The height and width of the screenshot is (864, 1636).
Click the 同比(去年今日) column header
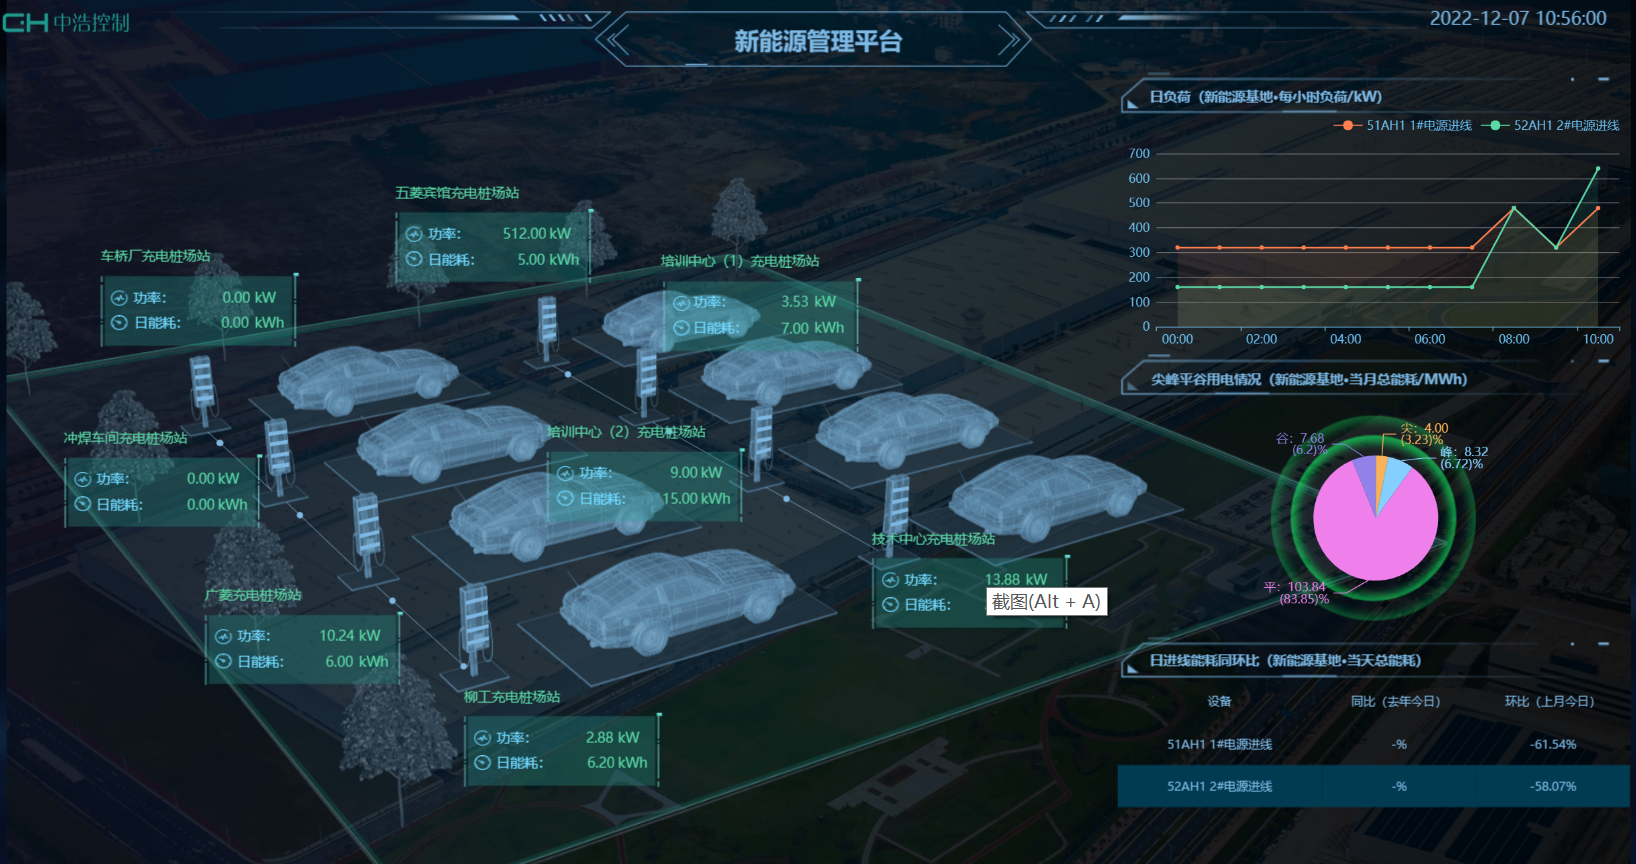click(1395, 701)
